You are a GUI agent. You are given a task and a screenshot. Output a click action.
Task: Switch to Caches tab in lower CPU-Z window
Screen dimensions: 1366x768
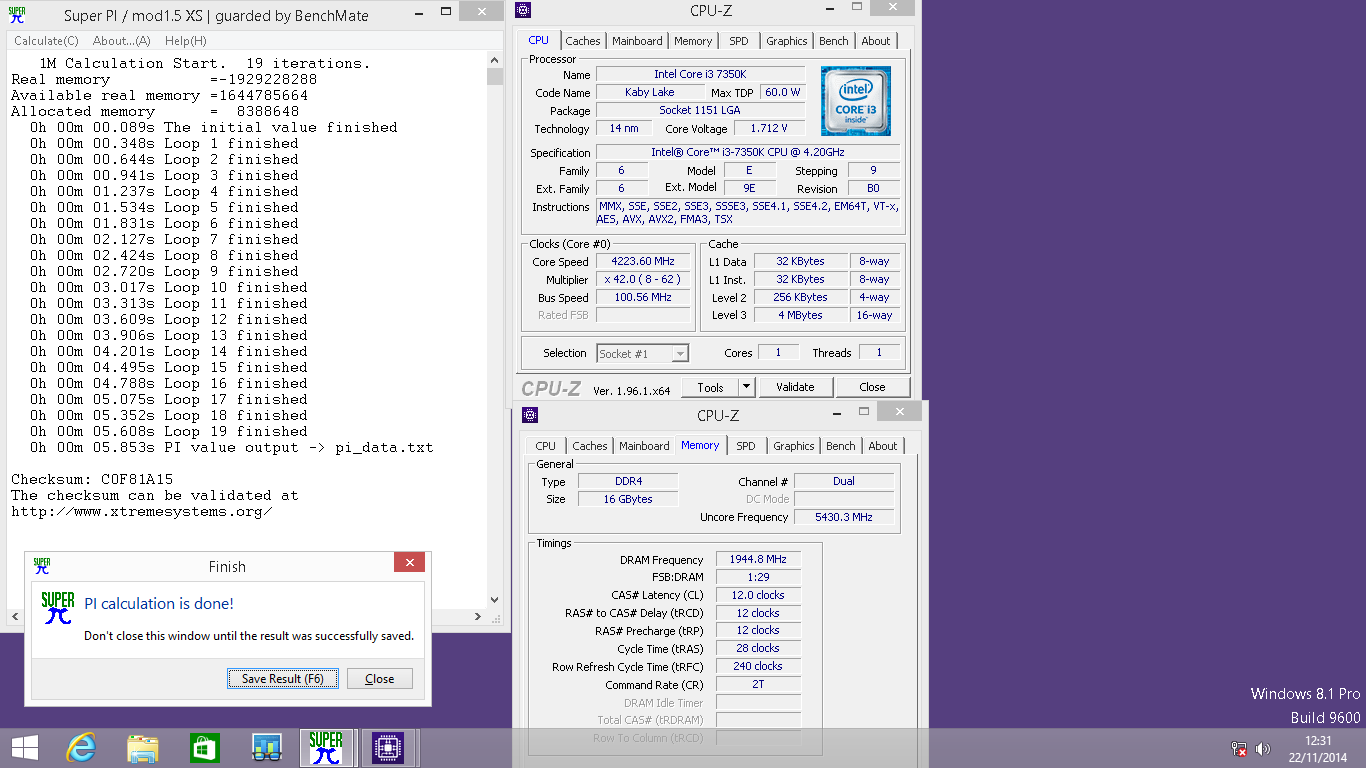590,446
